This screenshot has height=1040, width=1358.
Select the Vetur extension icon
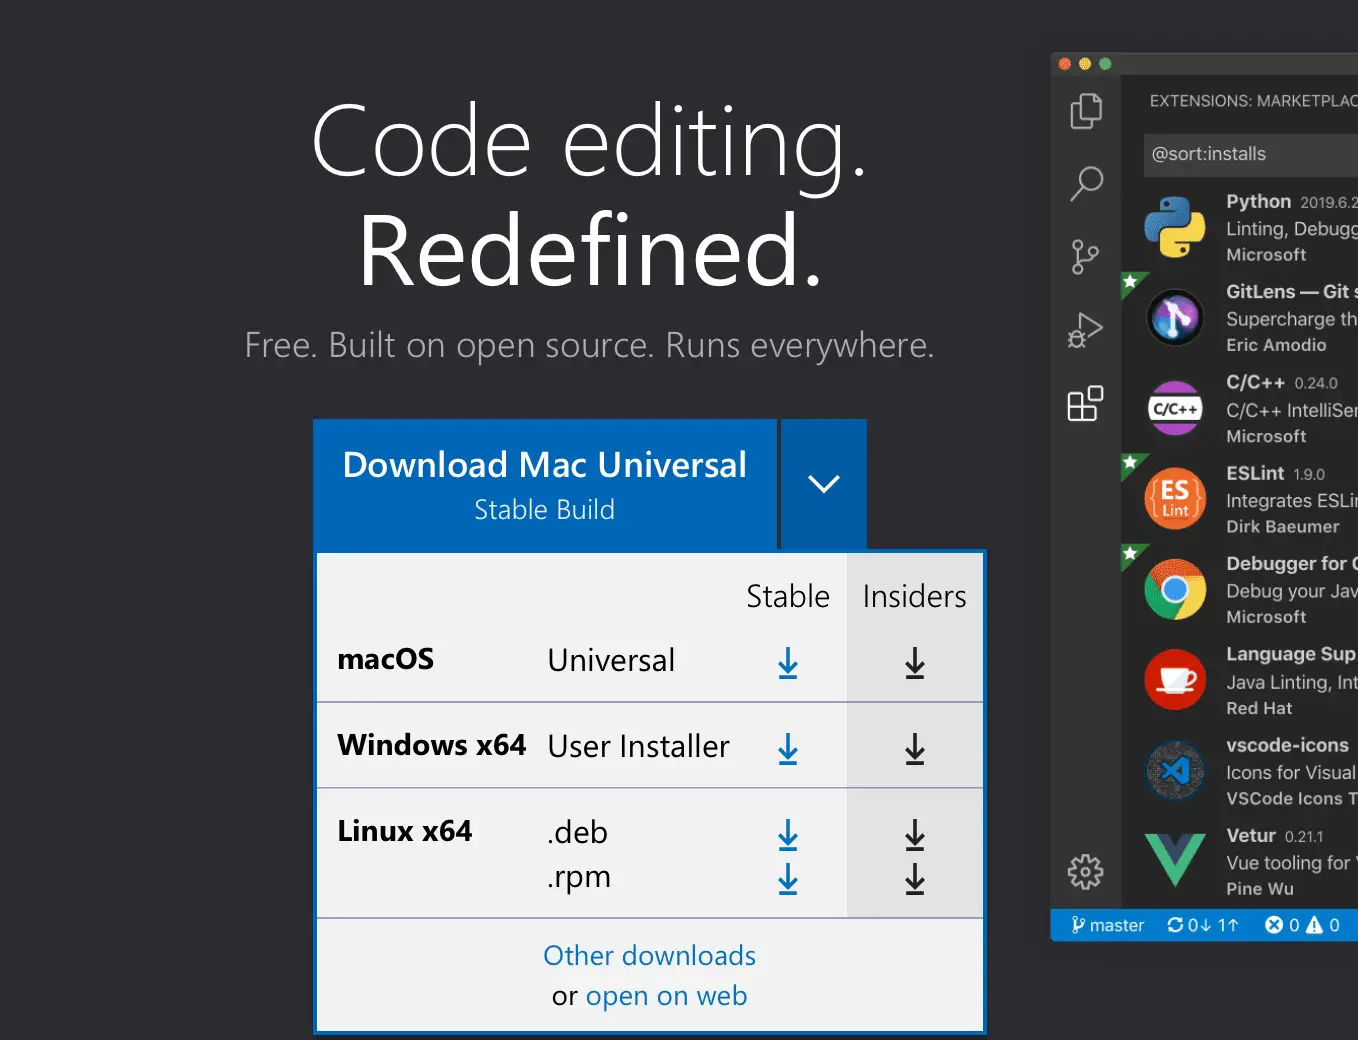[1175, 859]
